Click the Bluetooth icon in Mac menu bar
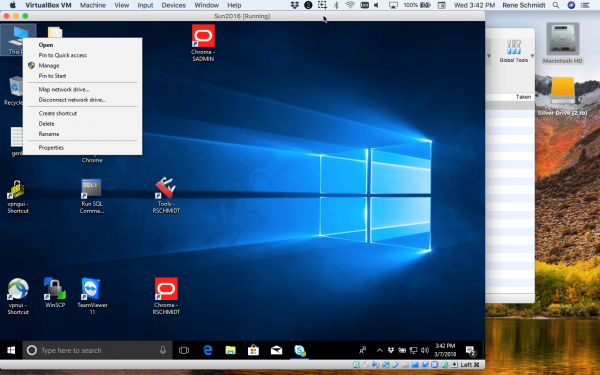 (336, 5)
